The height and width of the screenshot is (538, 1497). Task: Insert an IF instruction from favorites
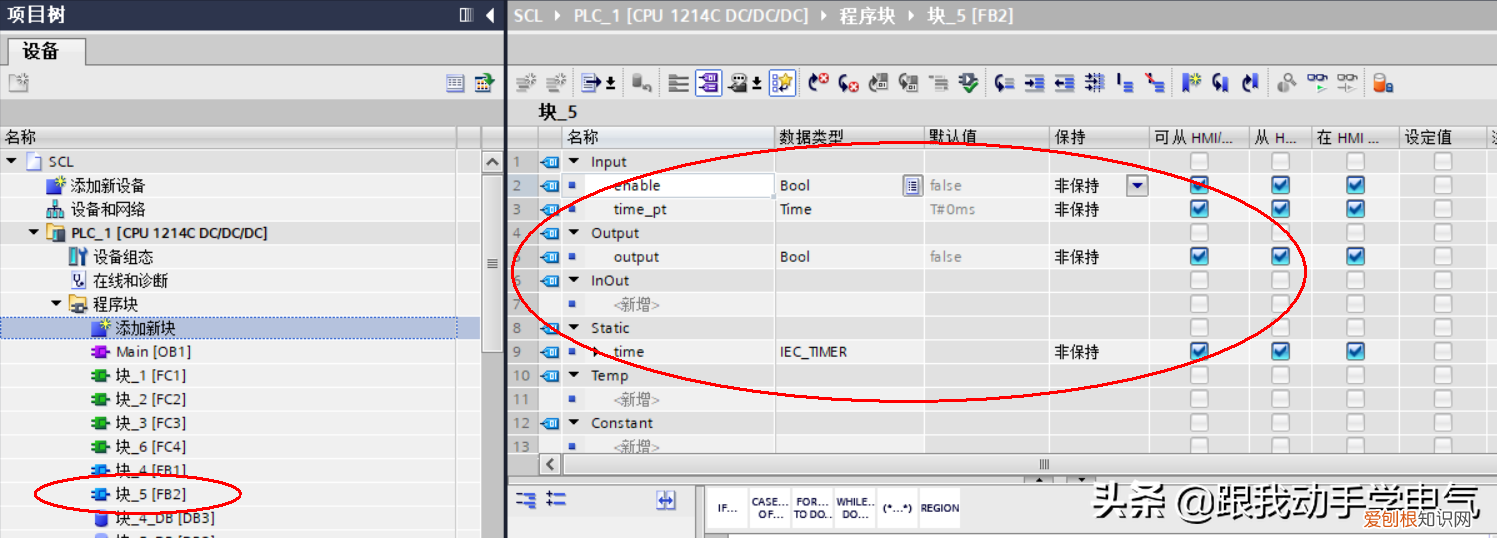tap(727, 508)
